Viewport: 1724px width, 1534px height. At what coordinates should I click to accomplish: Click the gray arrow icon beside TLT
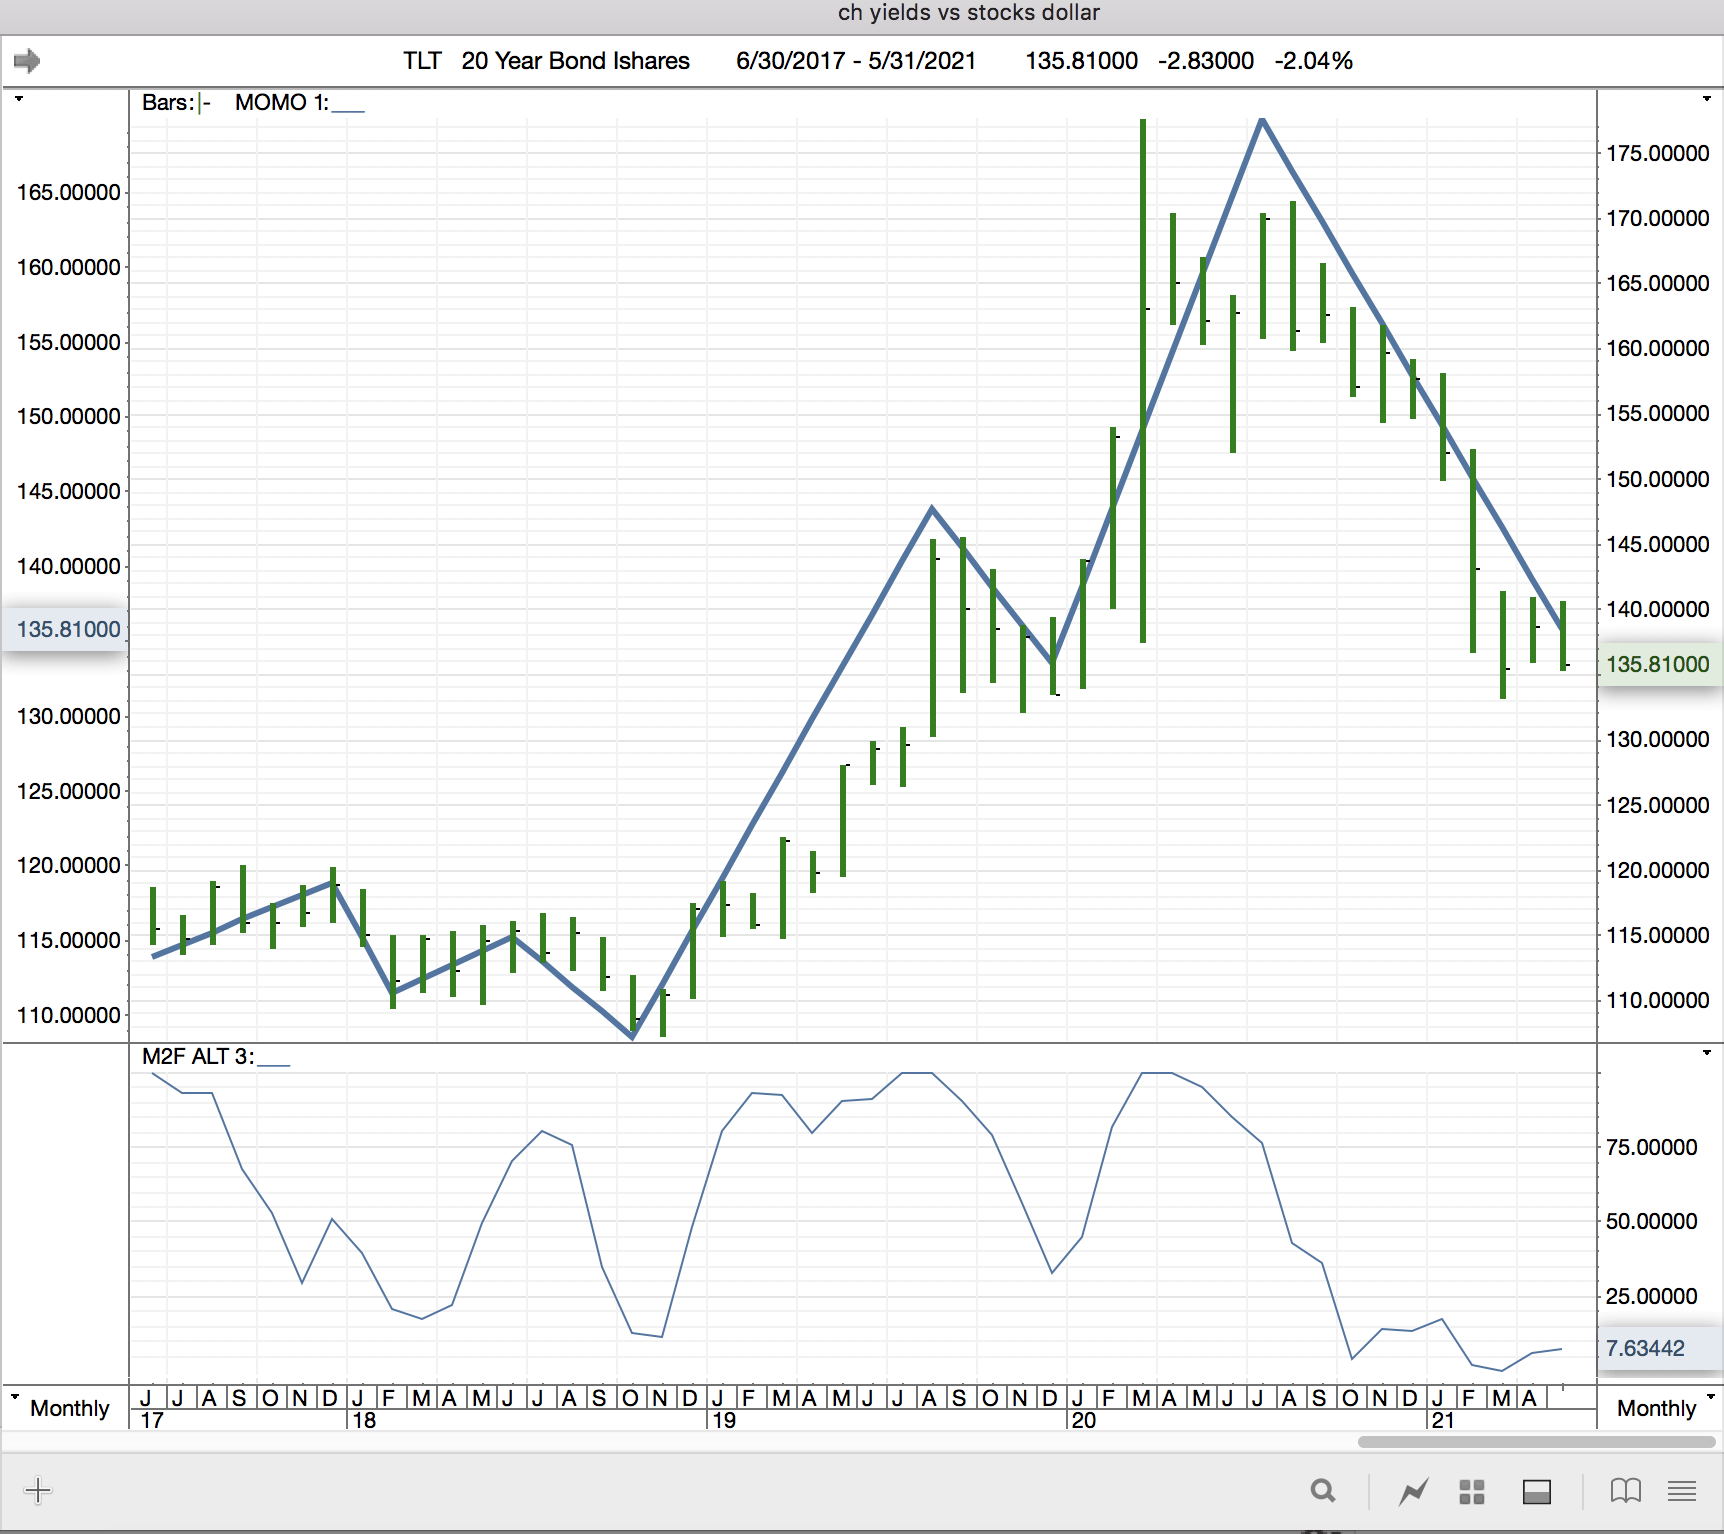(27, 61)
